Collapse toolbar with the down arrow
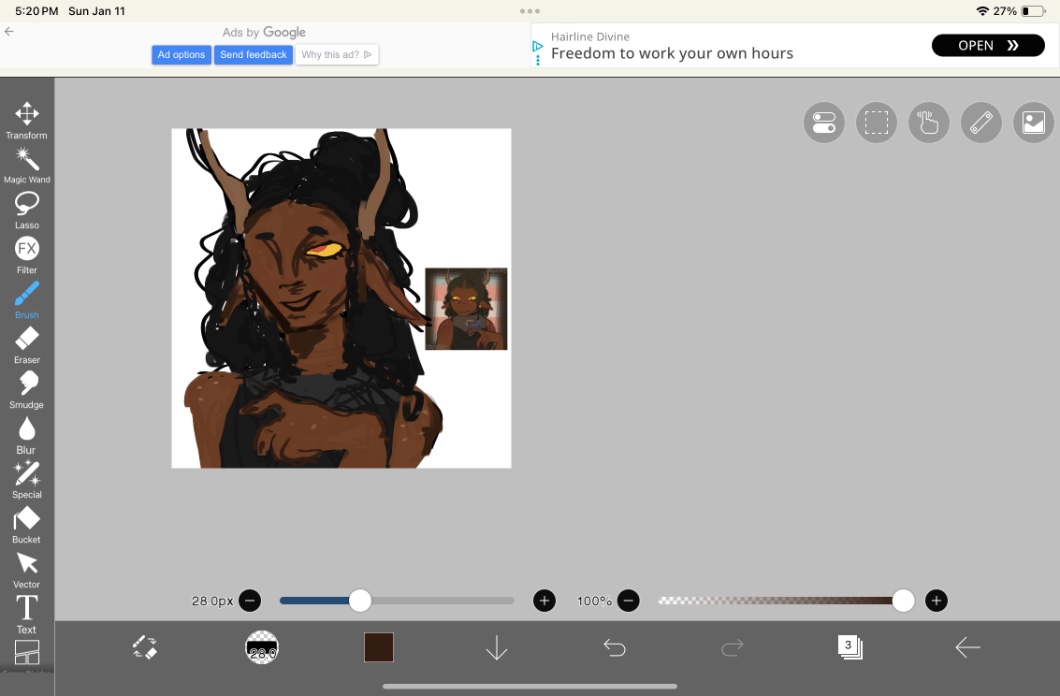1060x696 pixels. coord(497,648)
